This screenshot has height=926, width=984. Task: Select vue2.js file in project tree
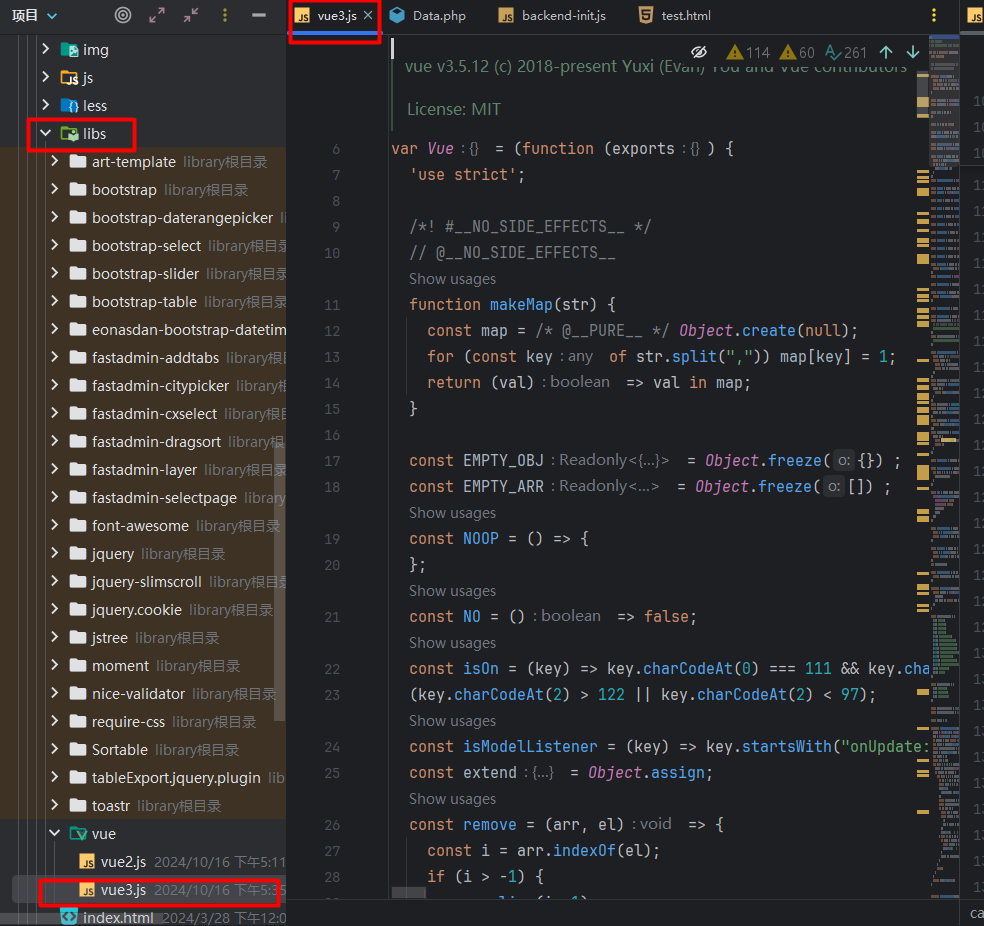pyautogui.click(x=123, y=861)
